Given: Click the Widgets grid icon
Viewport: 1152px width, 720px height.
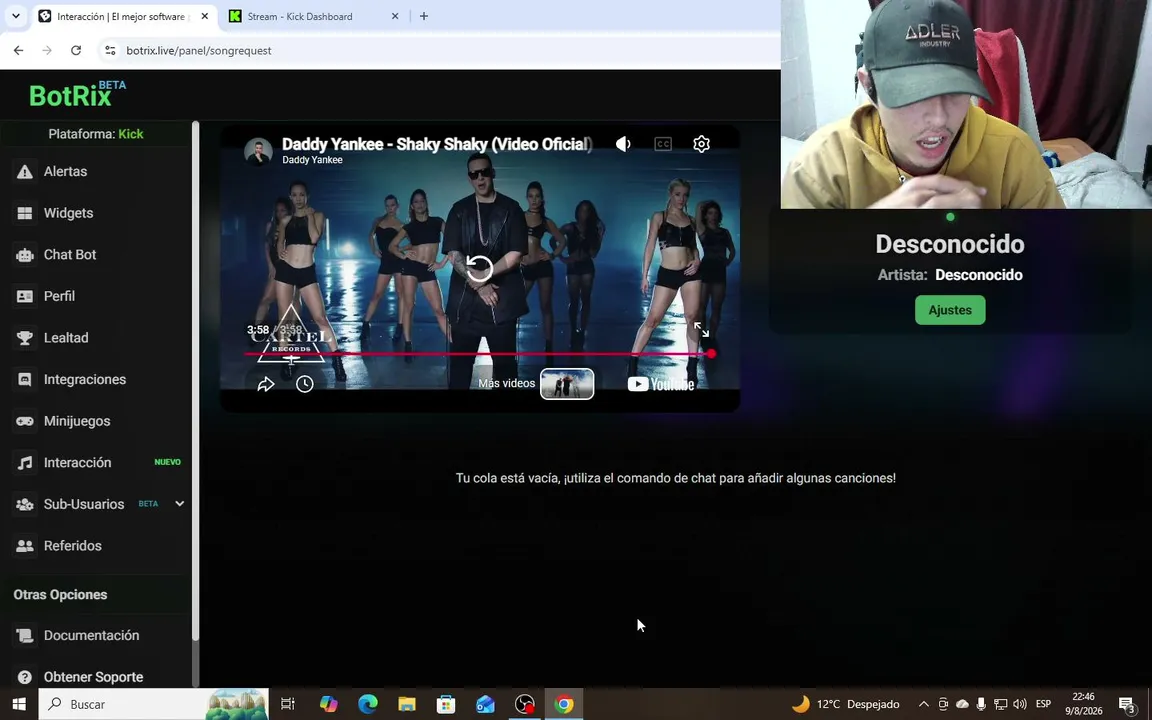Looking at the screenshot, I should pos(25,213).
